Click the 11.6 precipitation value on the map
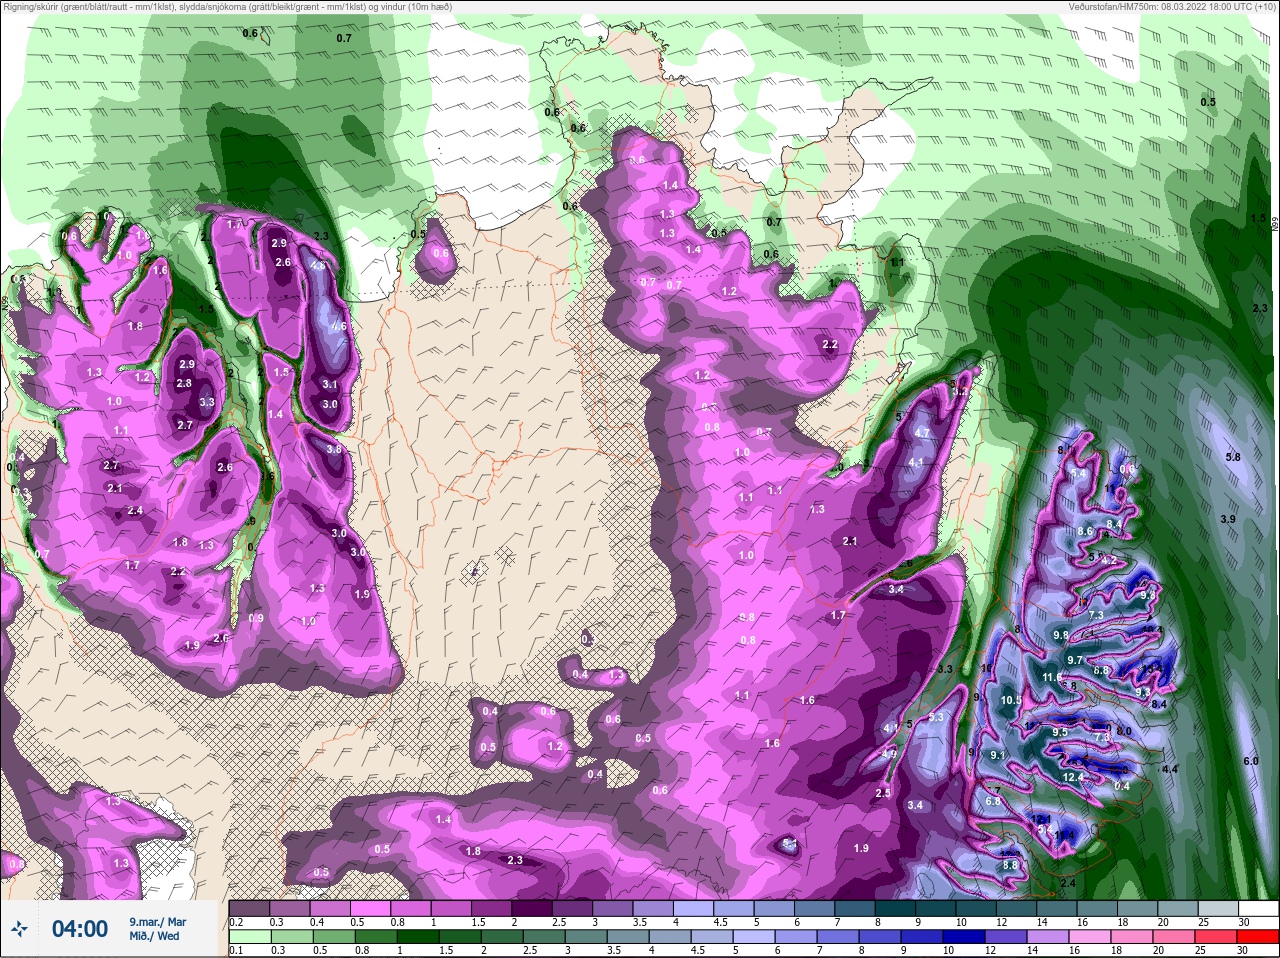Image resolution: width=1280 pixels, height=958 pixels. point(1052,677)
